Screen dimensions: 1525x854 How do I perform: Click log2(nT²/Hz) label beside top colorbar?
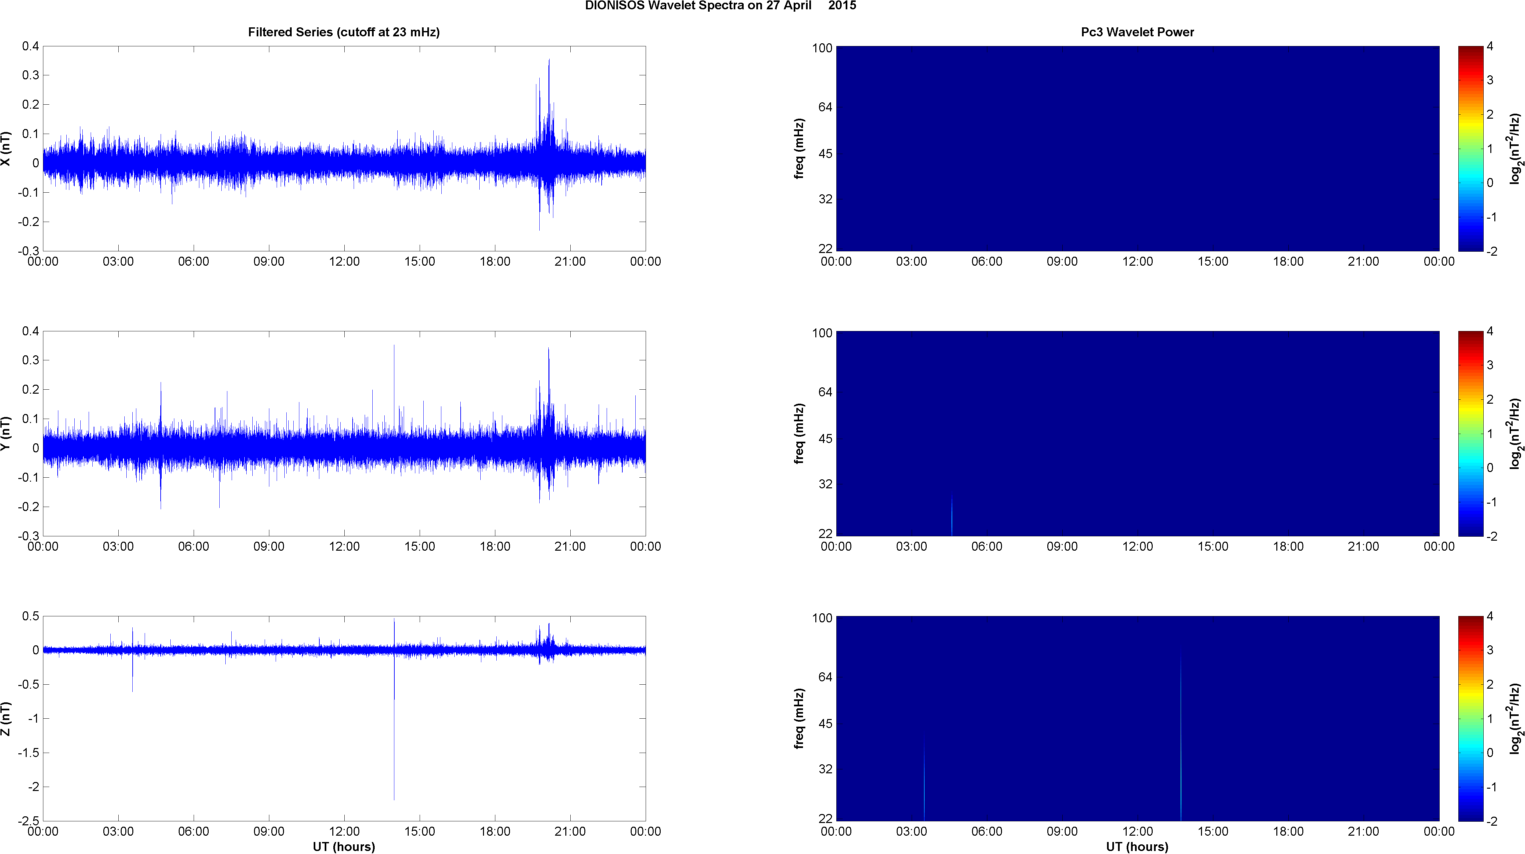click(x=1516, y=149)
